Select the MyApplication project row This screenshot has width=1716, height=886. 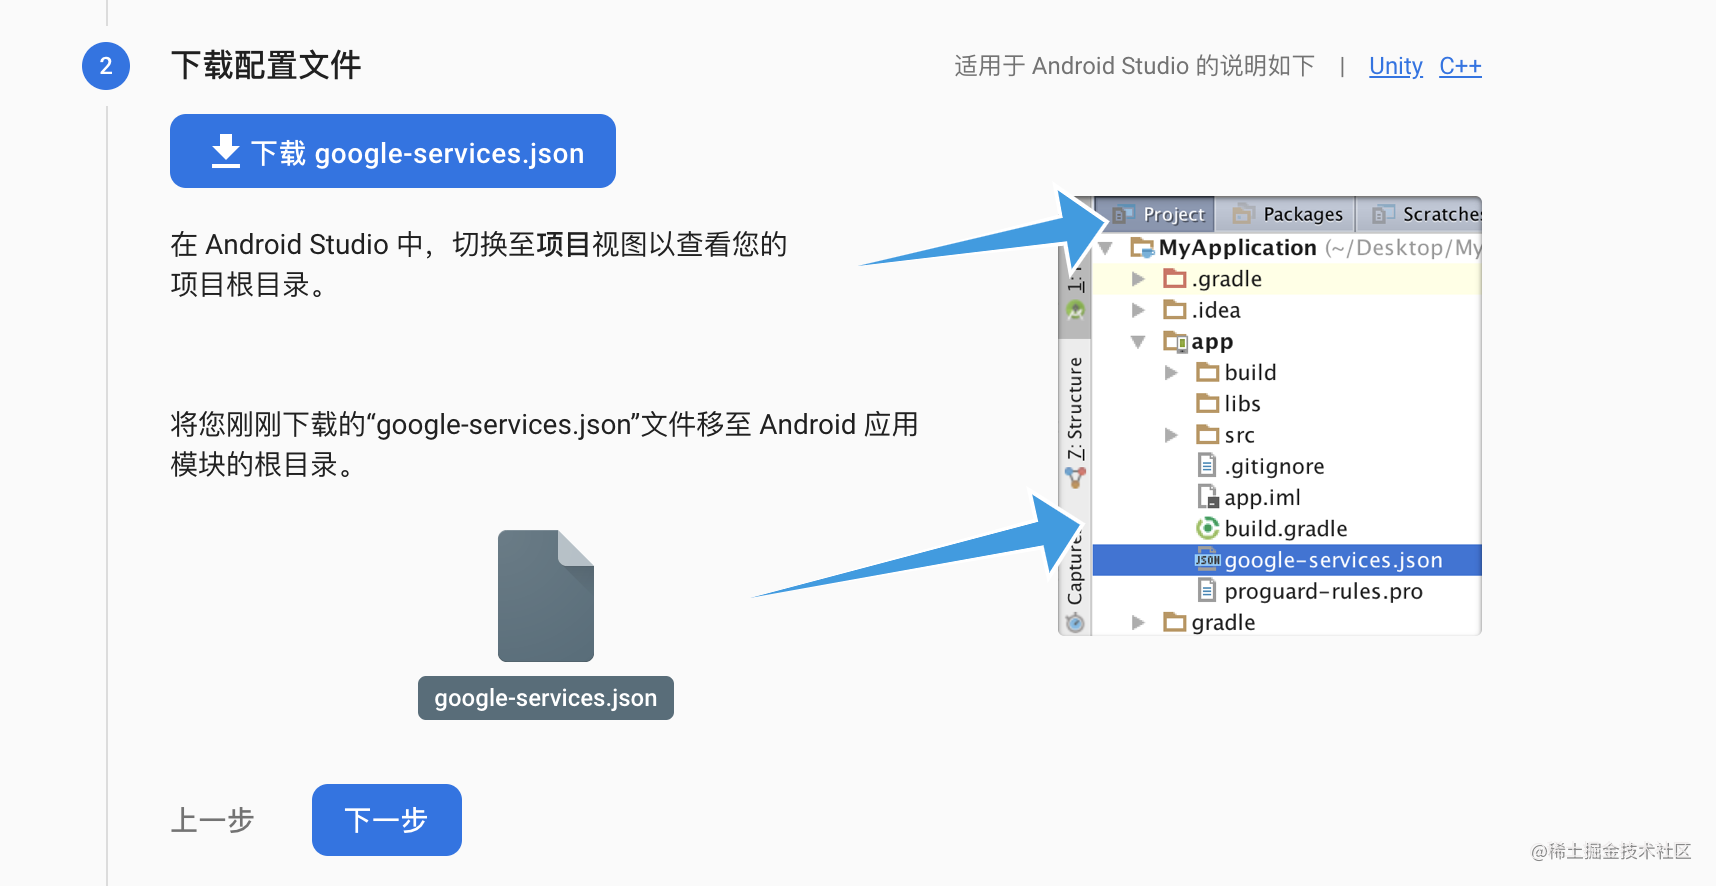[x=1287, y=247]
